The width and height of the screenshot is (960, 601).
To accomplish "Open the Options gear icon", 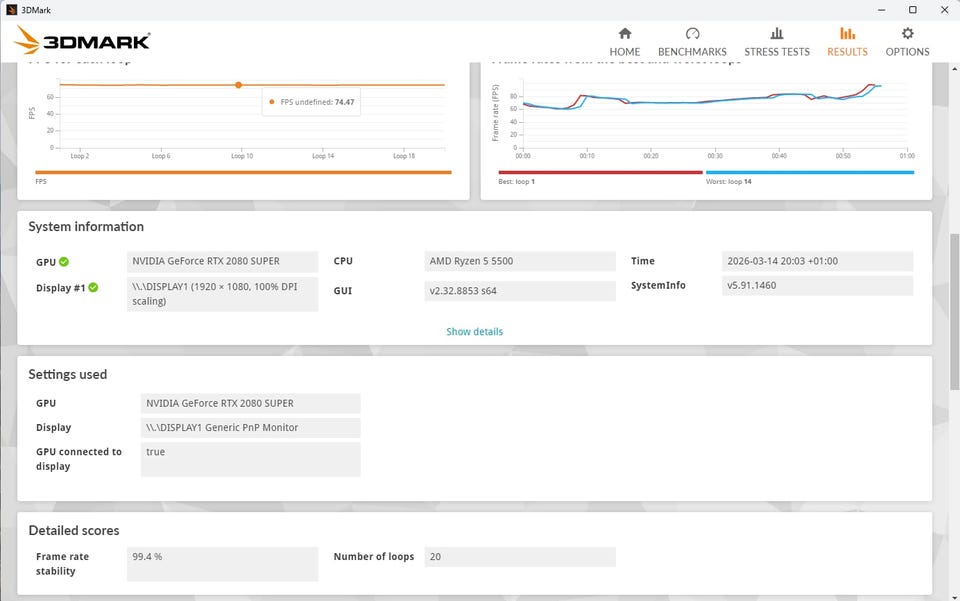I will coord(907,33).
